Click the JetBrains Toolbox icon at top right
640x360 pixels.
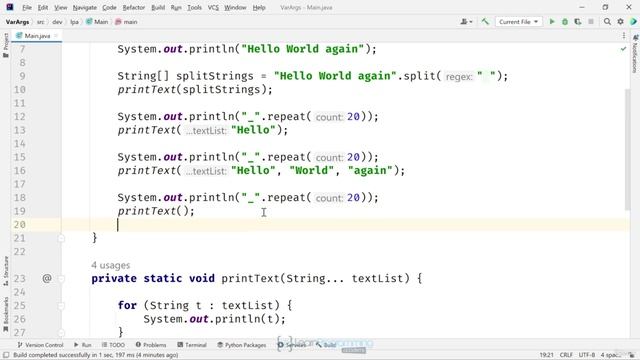coord(633,22)
